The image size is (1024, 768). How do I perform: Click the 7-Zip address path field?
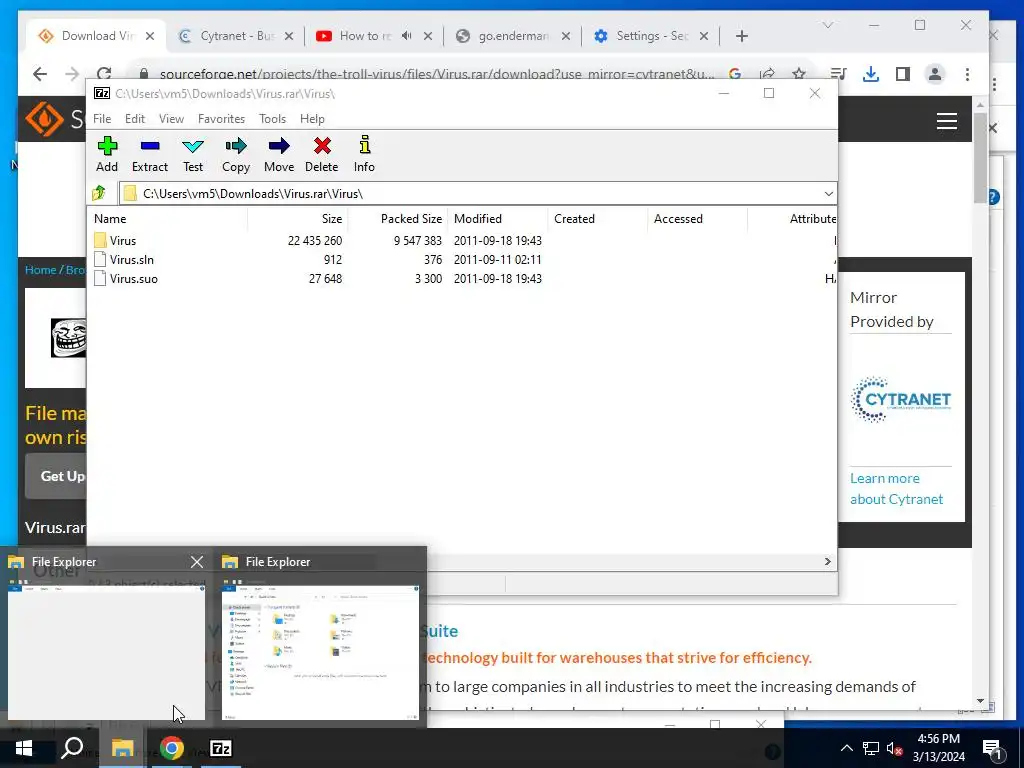click(477, 193)
